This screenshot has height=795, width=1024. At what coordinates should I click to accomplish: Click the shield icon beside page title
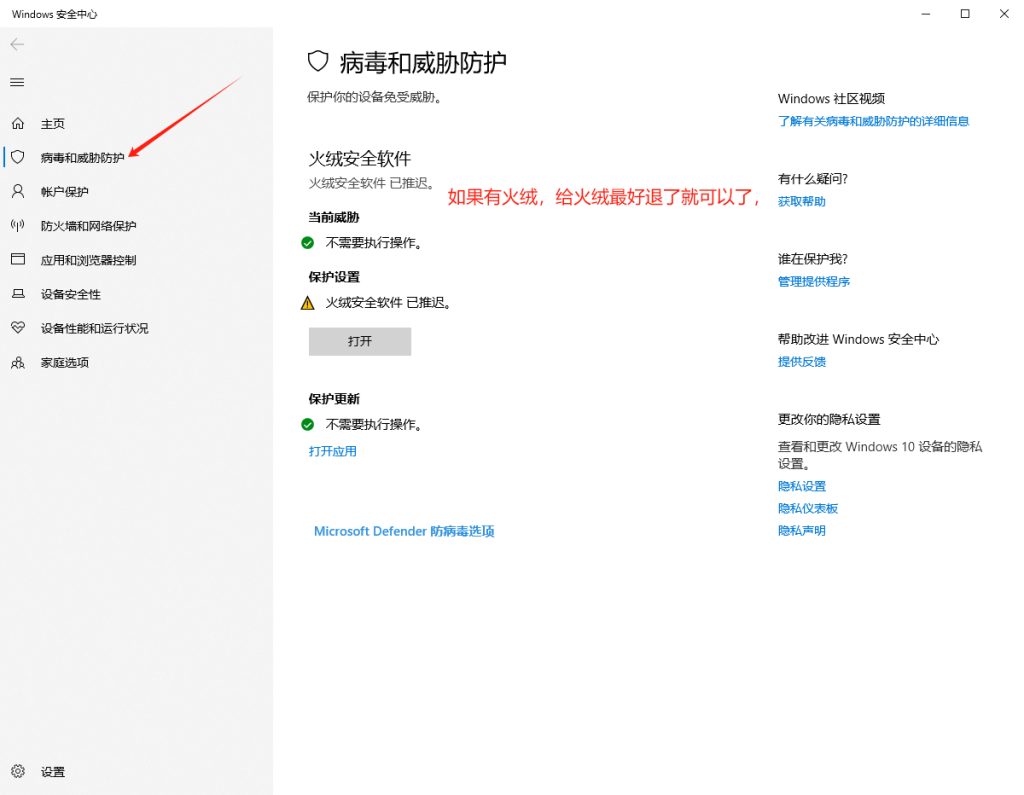pyautogui.click(x=318, y=61)
